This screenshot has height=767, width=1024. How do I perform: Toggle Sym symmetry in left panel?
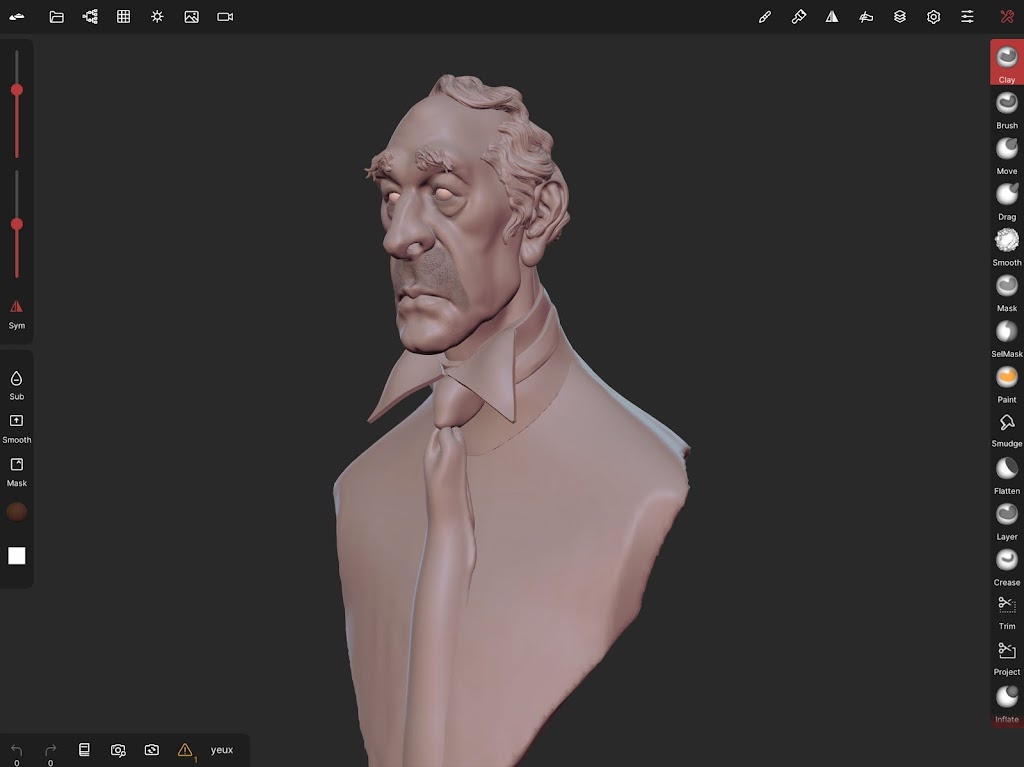[16, 310]
